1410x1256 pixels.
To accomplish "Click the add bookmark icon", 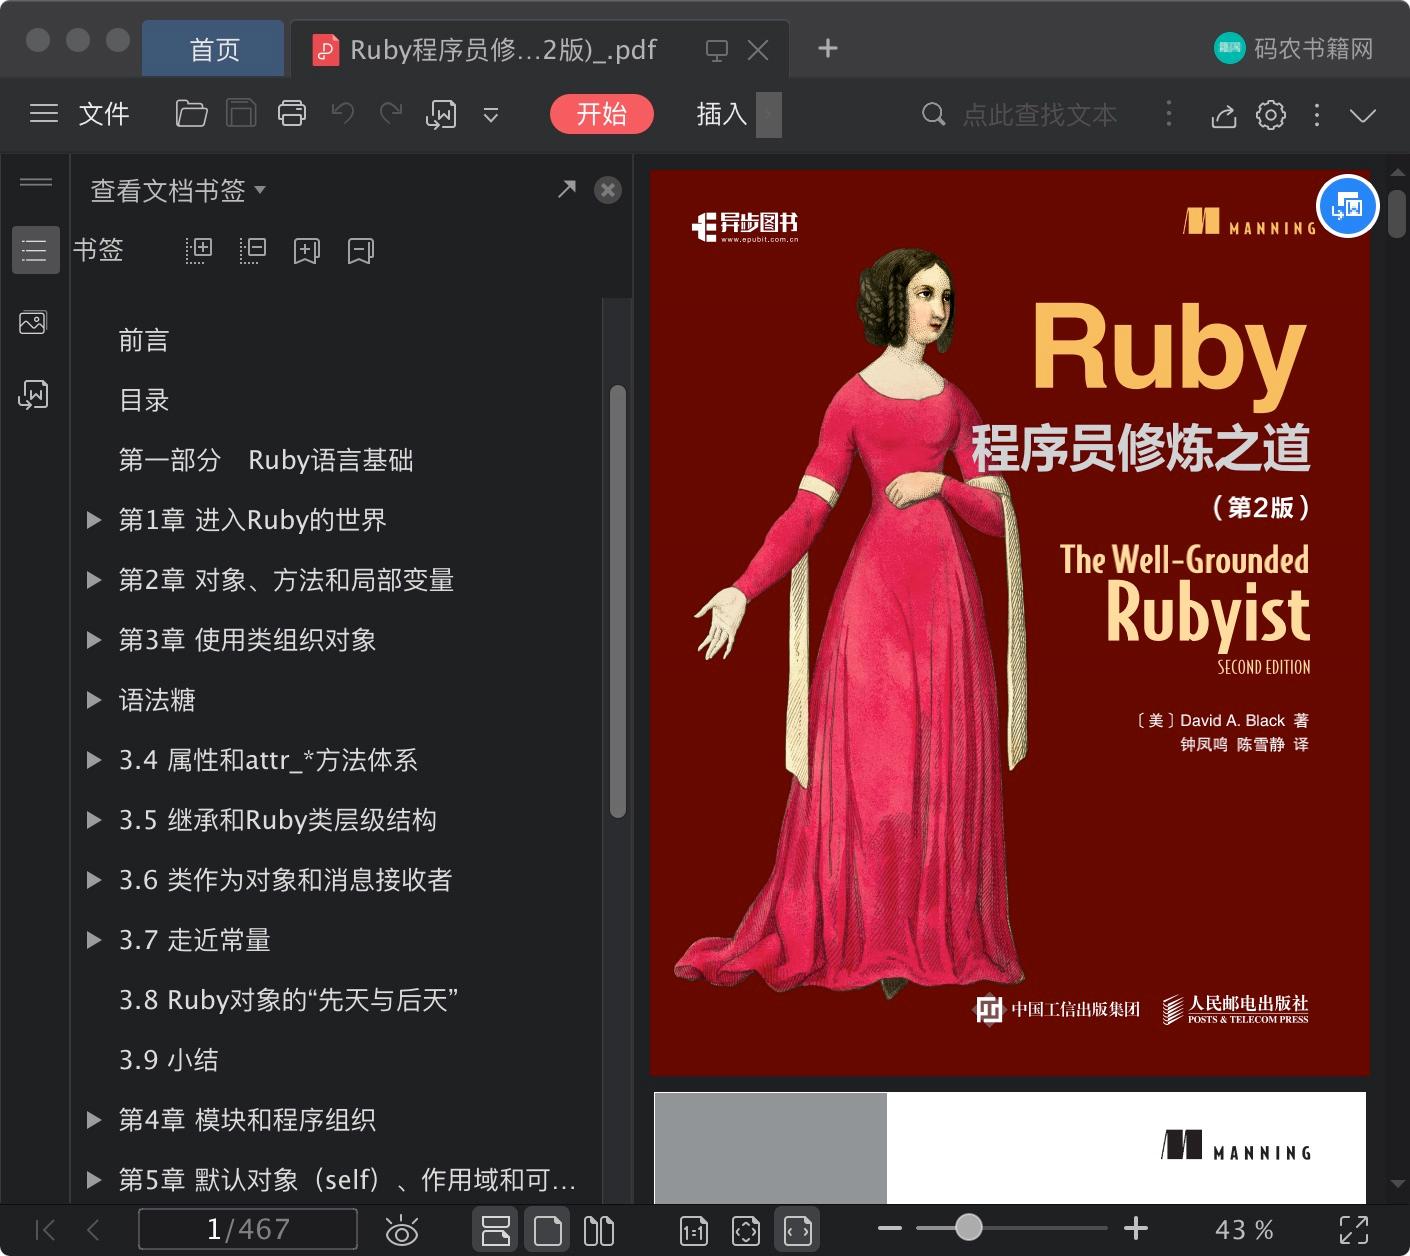I will 307,251.
